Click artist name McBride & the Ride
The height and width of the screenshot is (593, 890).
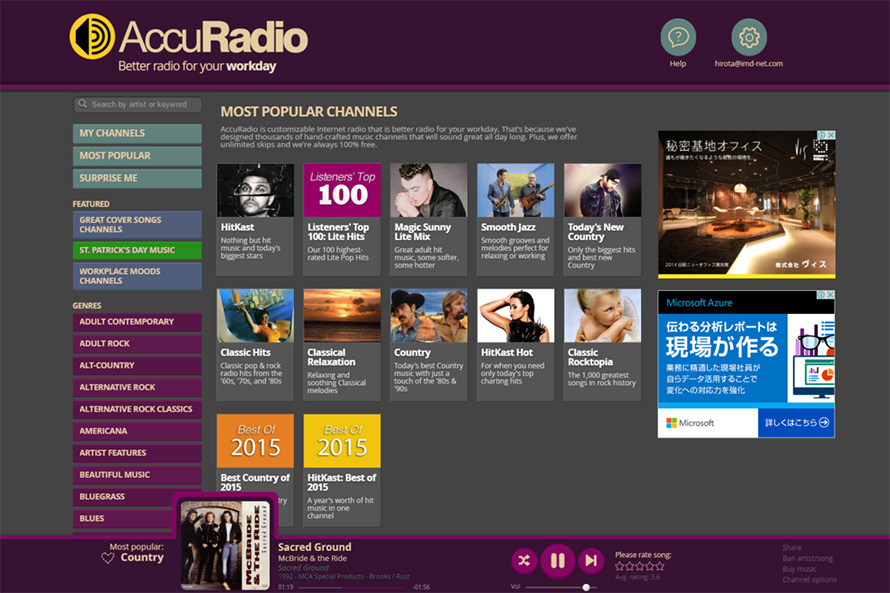[x=312, y=558]
